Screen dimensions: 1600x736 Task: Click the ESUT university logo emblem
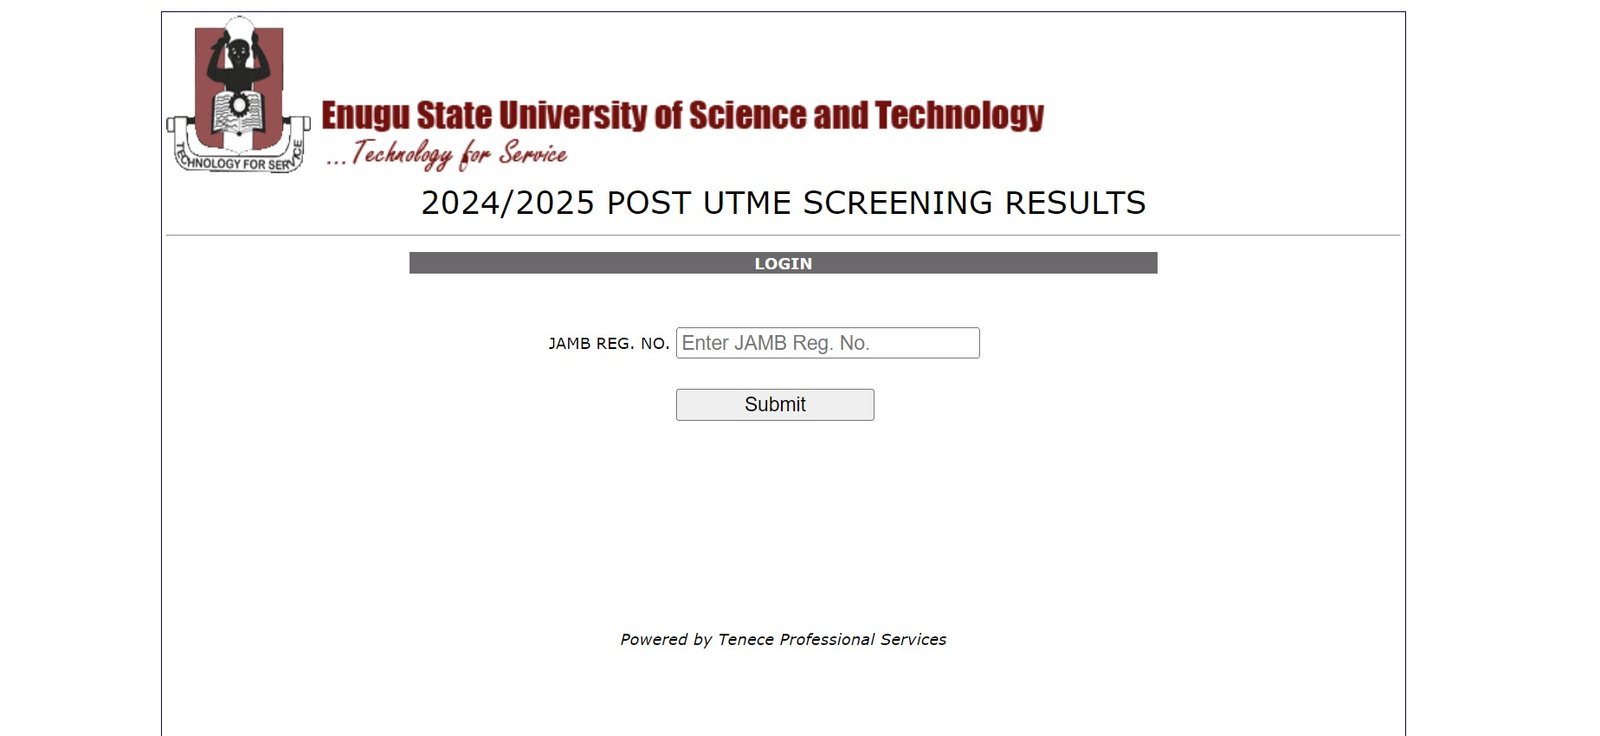coord(238,90)
